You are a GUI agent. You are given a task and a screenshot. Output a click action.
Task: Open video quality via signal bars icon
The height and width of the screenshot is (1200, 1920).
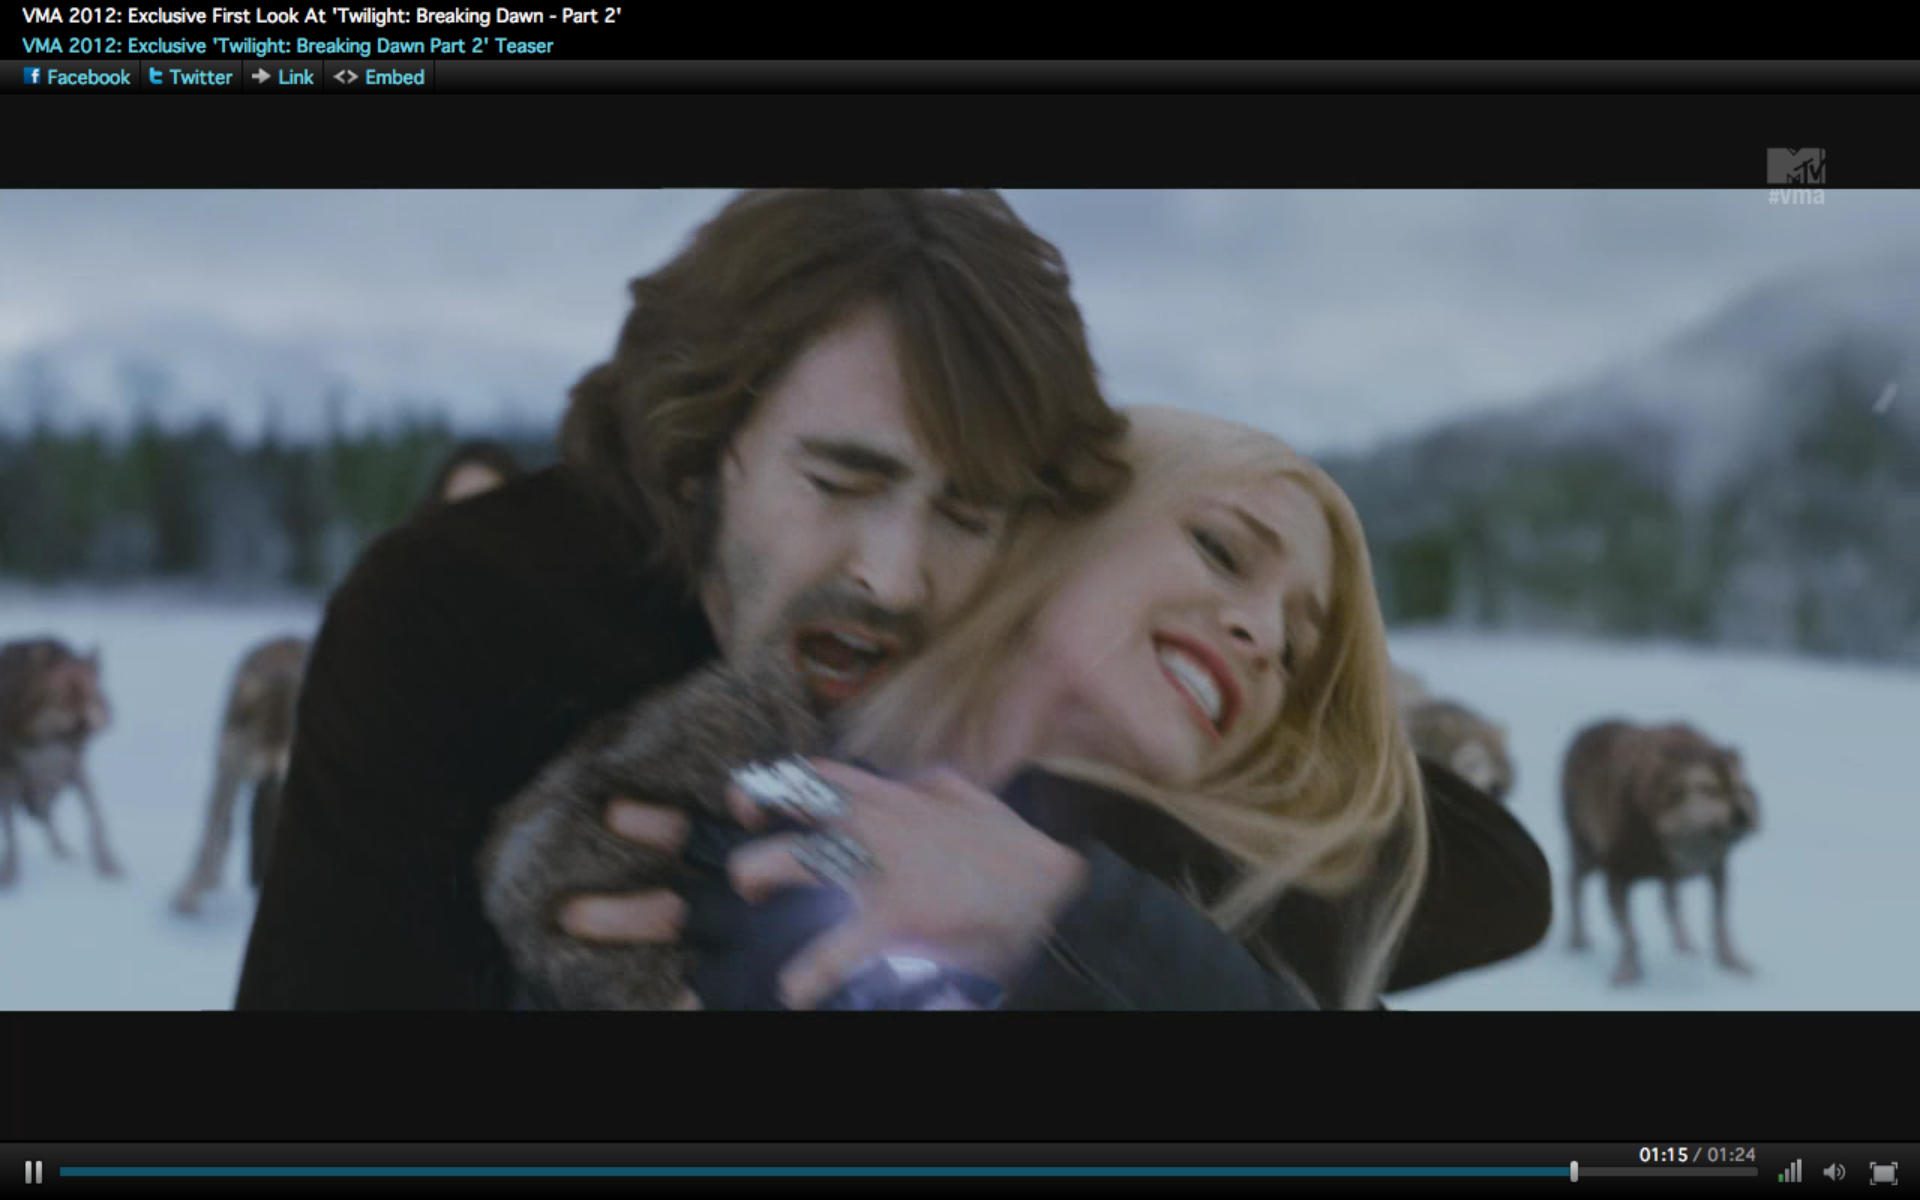(x=1790, y=1171)
